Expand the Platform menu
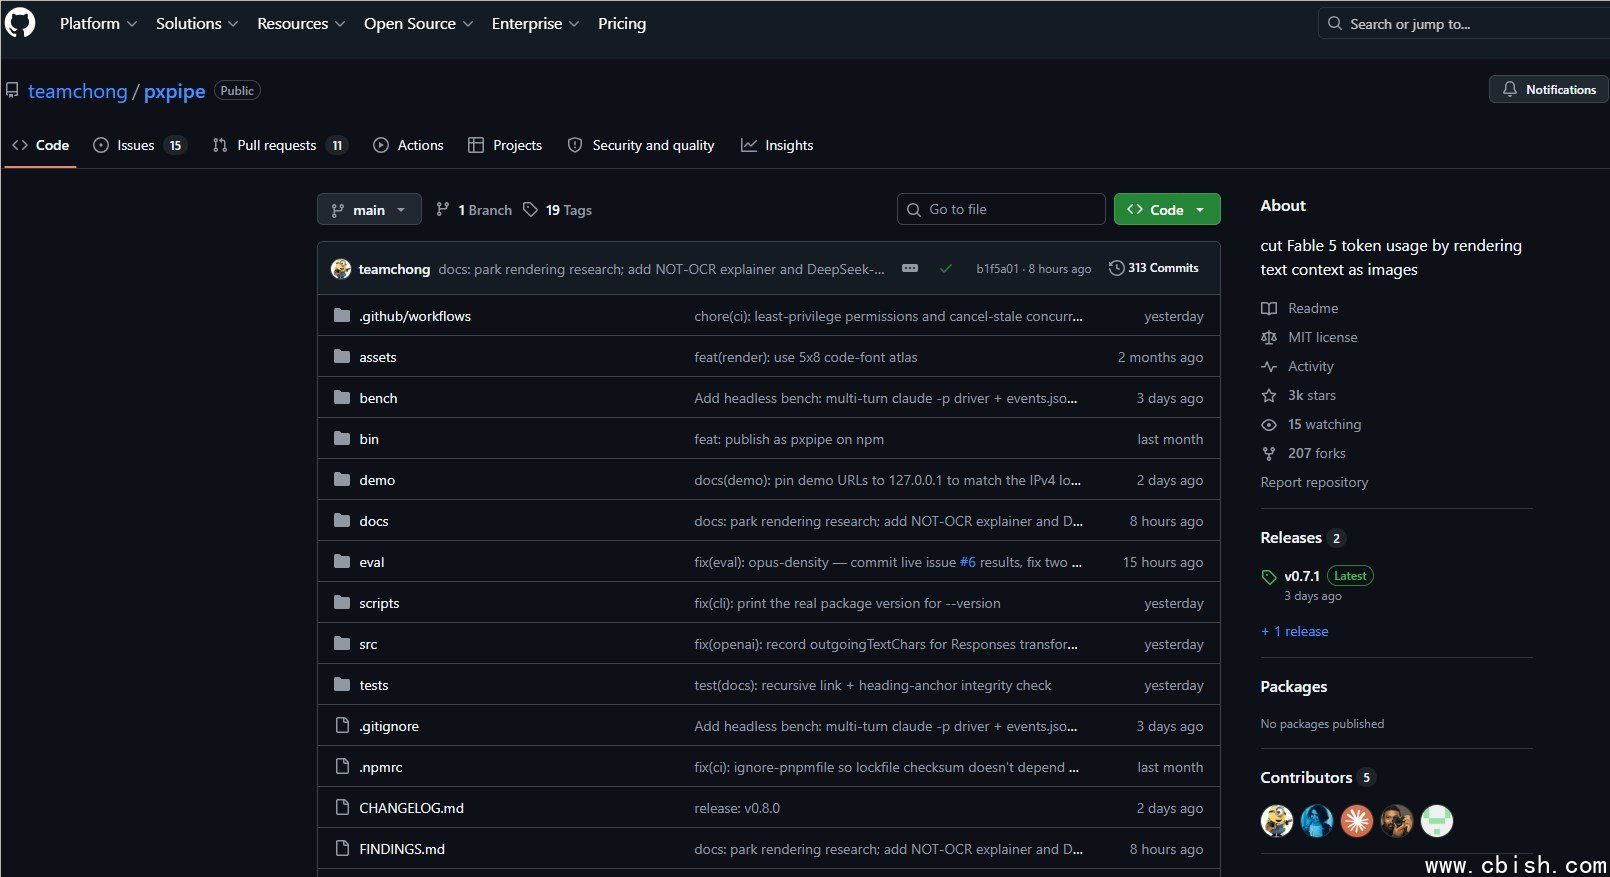1610x877 pixels. click(x=98, y=23)
